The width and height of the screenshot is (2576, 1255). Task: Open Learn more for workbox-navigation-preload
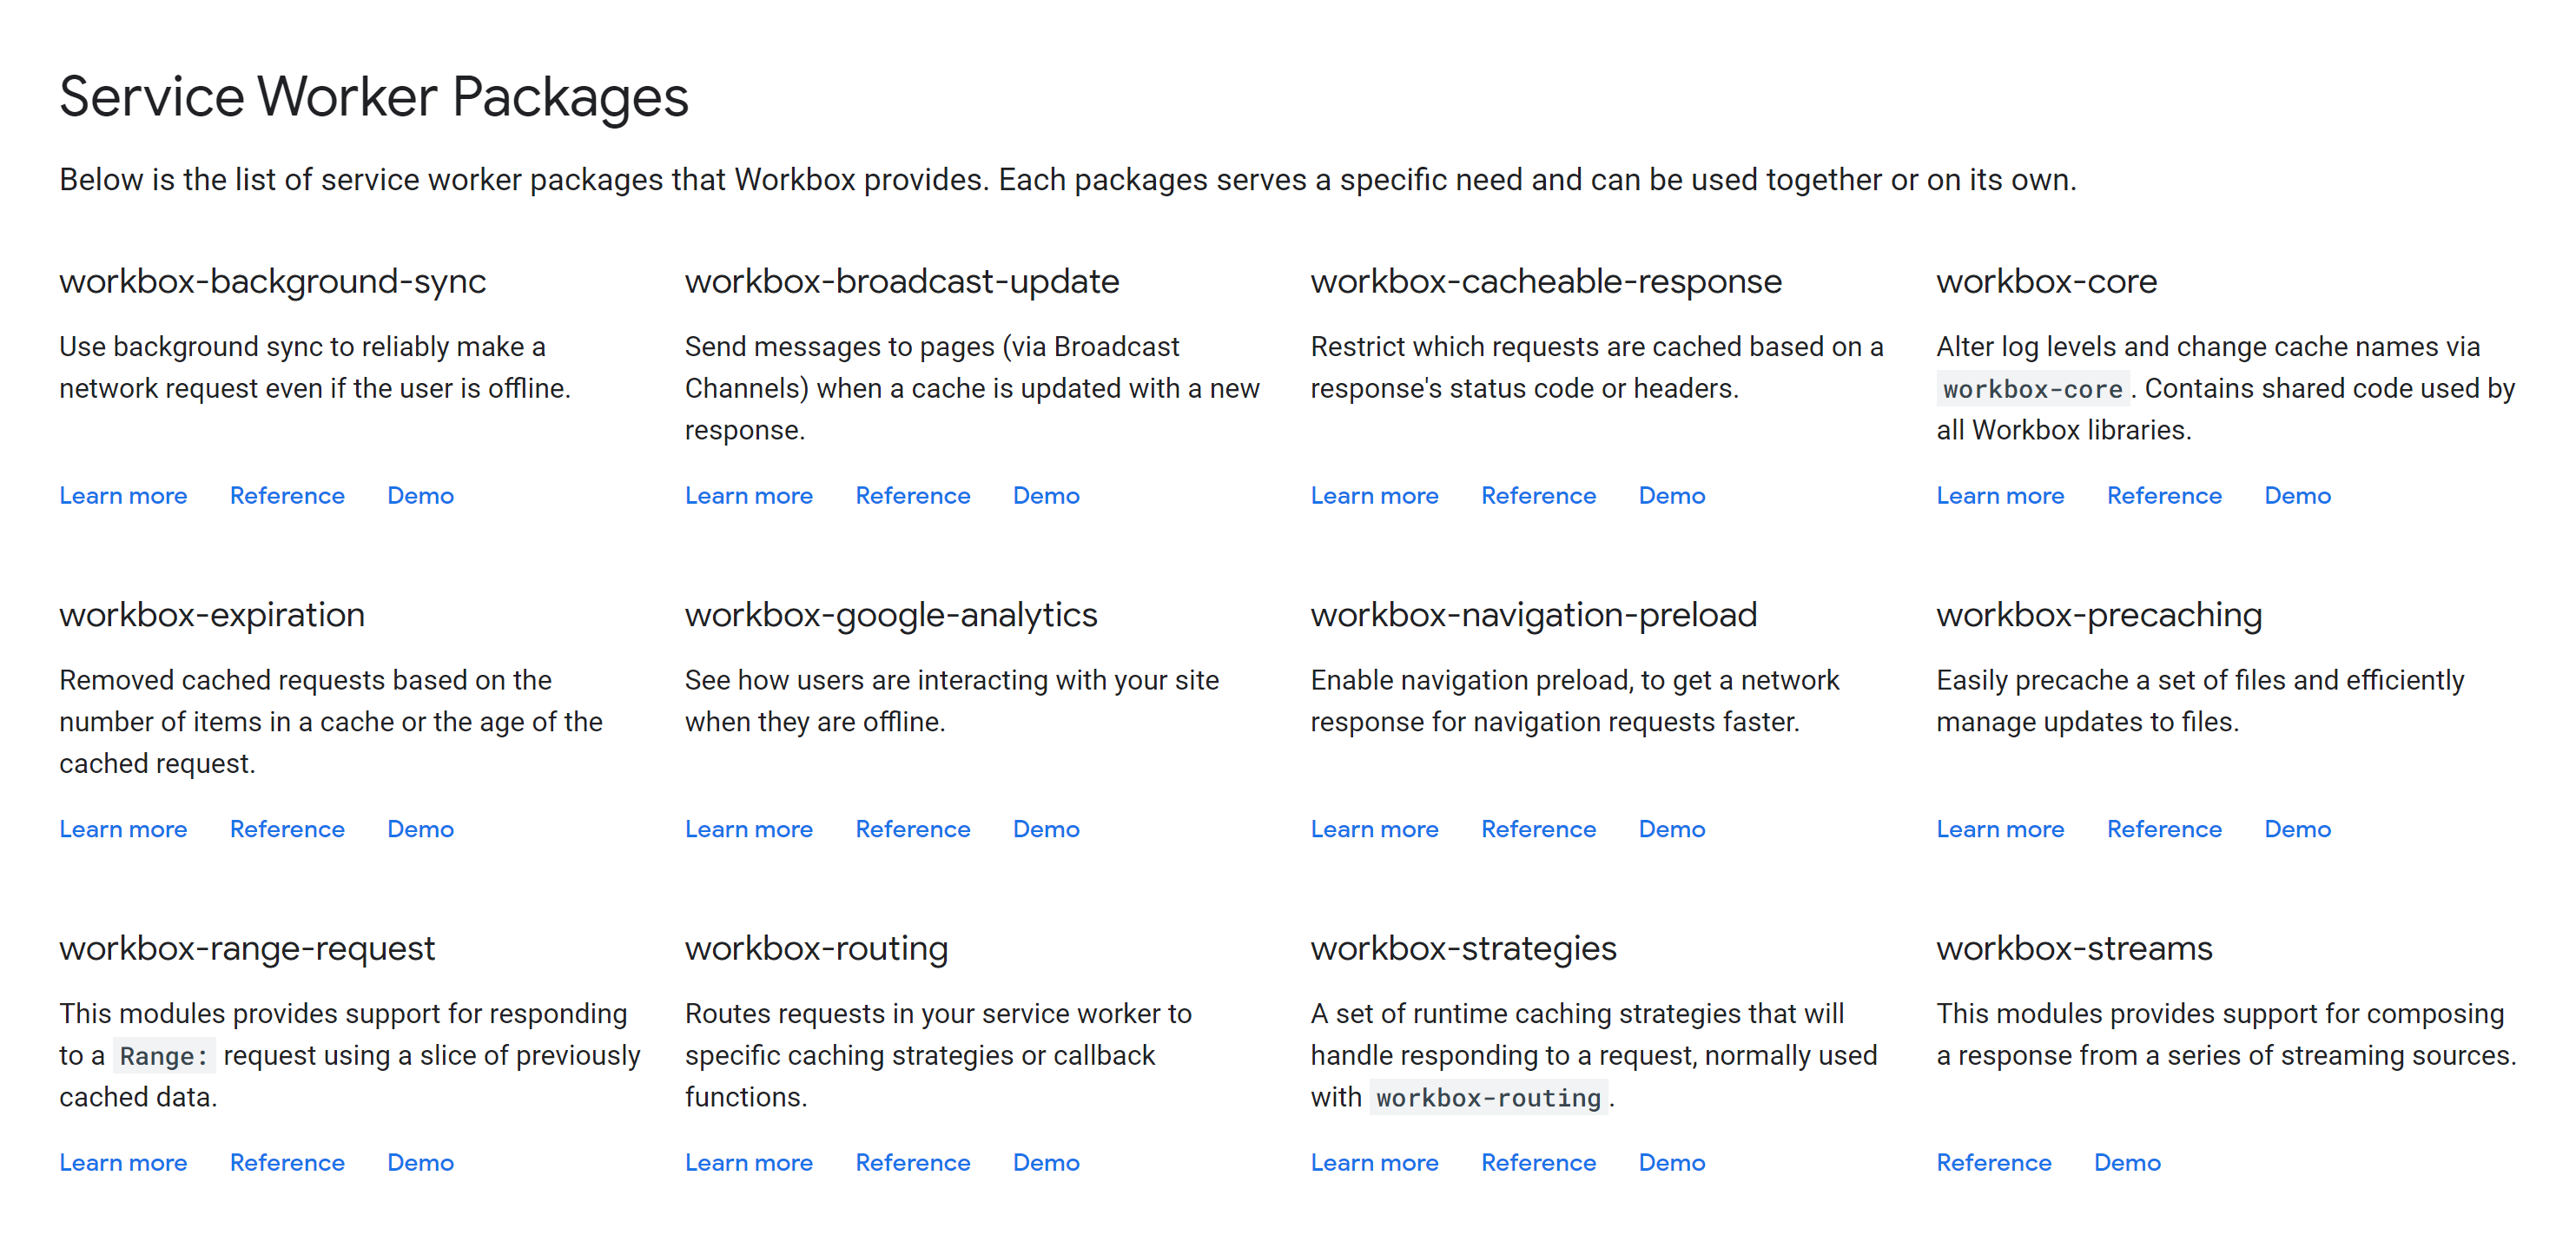(x=1375, y=829)
